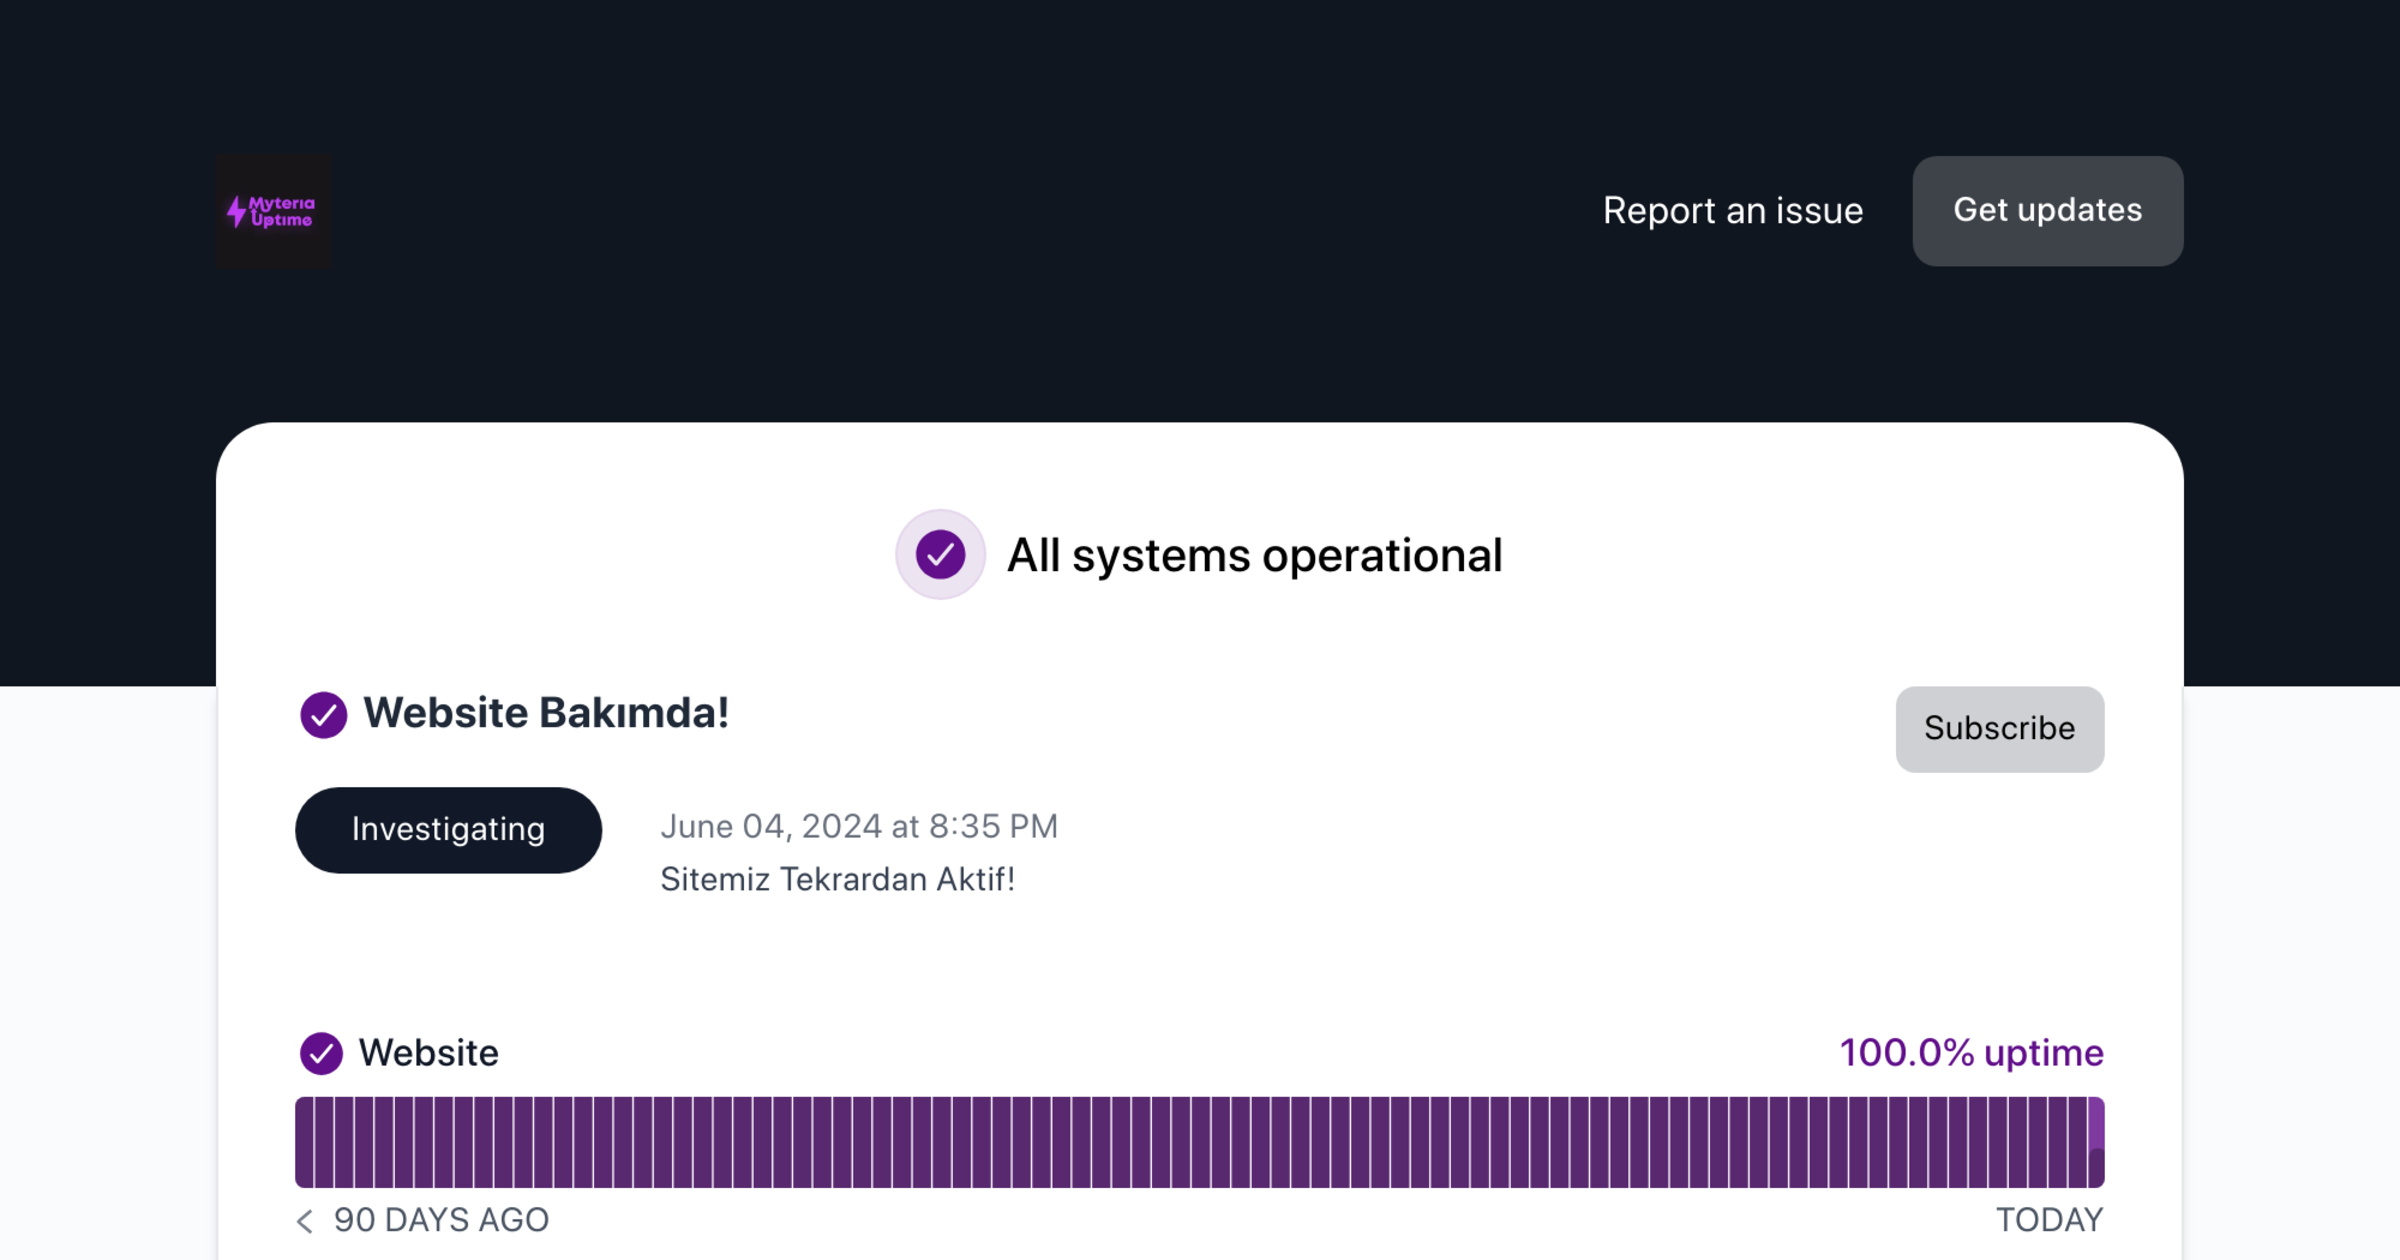
Task: Open the Report an issue page
Action: [1733, 210]
